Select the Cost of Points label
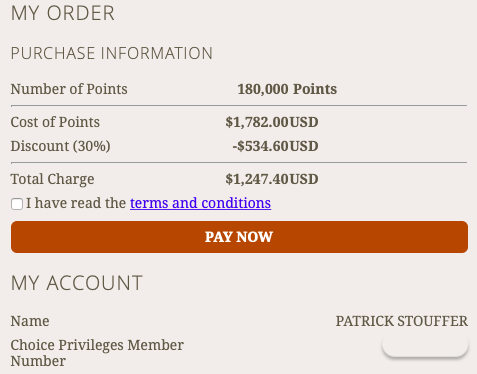Viewport: 477px width, 374px height. tap(55, 122)
